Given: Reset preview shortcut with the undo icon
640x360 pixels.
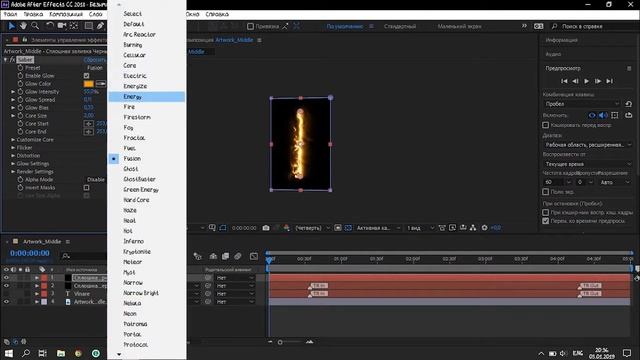Looking at the screenshot, I should (x=629, y=104).
